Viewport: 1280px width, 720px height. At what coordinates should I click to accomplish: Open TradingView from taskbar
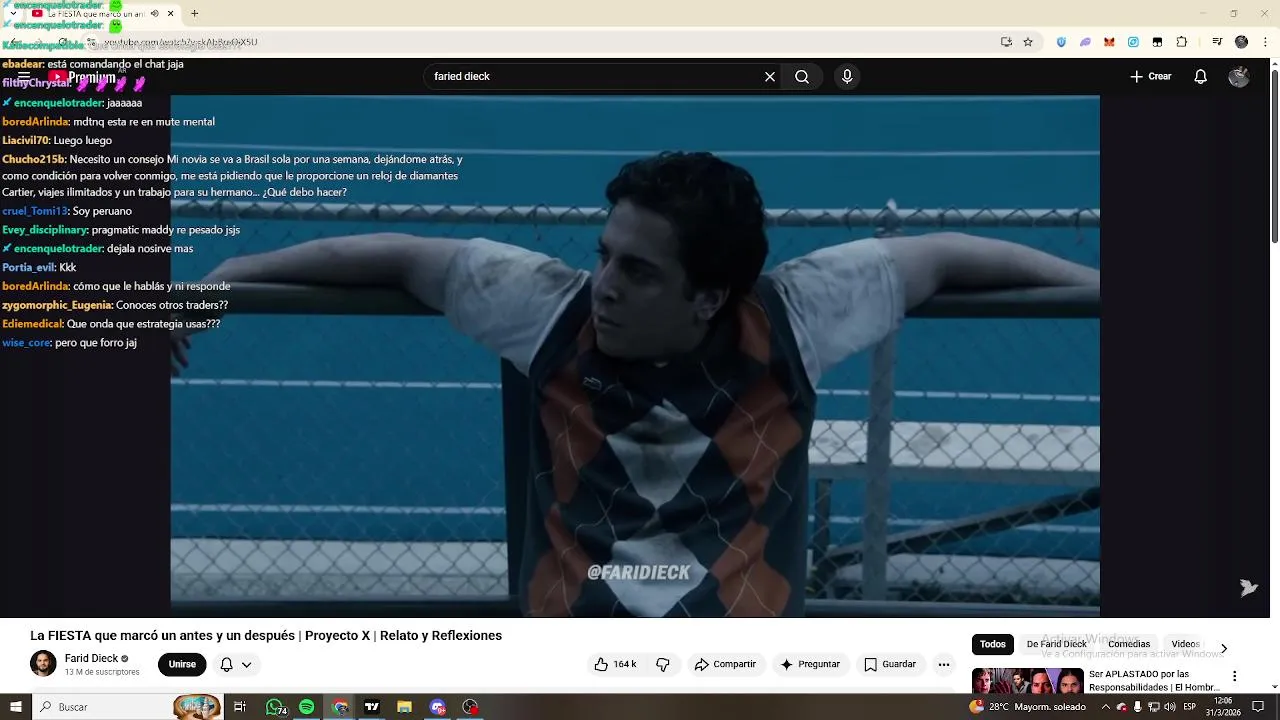point(372,707)
